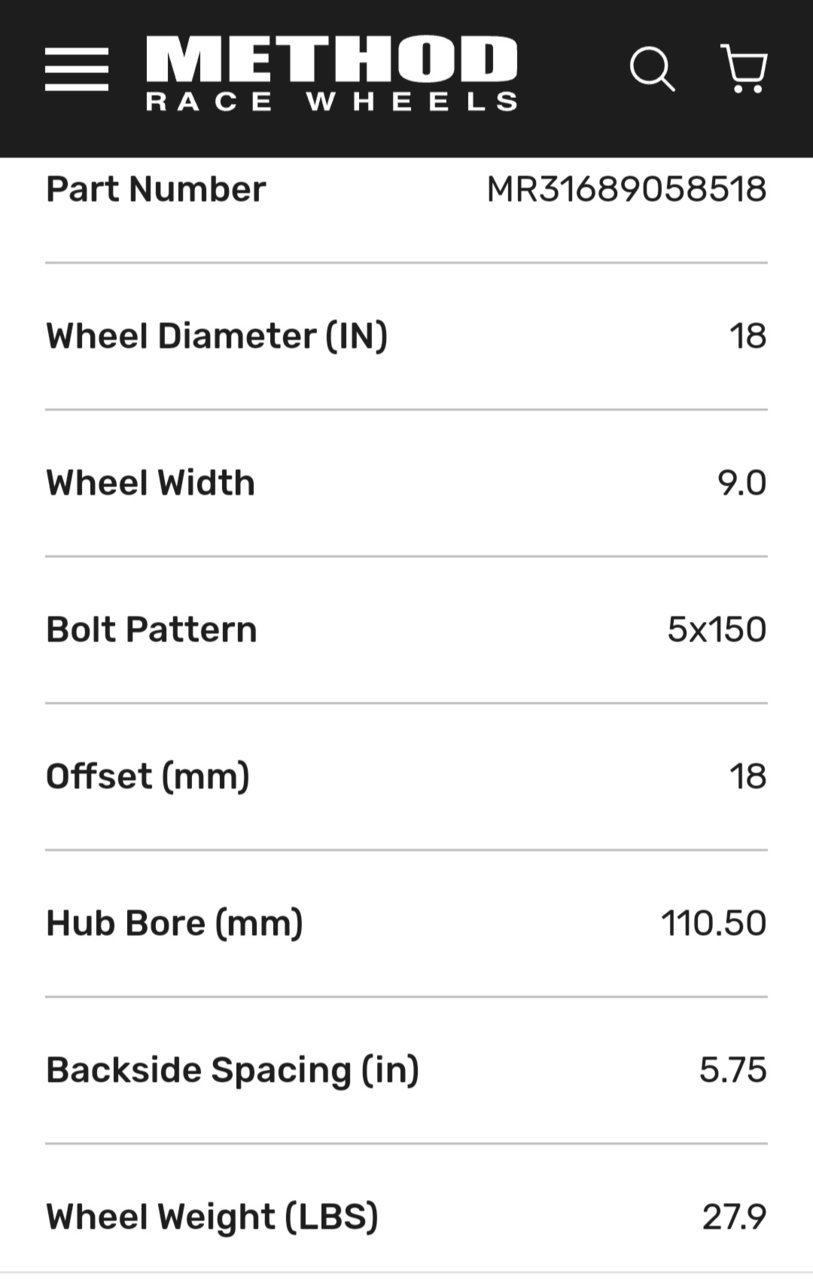Open the search magnifier icon
Viewport: 813px width, 1280px height.
(652, 71)
